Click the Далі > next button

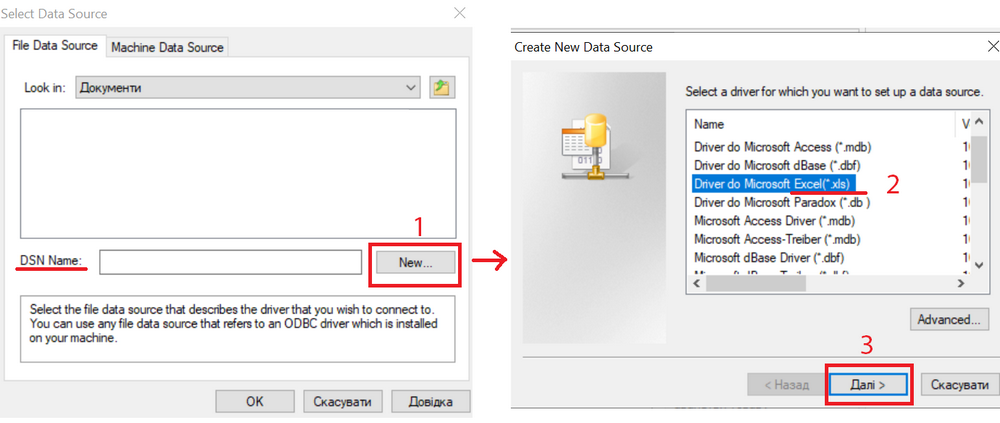pyautogui.click(x=867, y=384)
